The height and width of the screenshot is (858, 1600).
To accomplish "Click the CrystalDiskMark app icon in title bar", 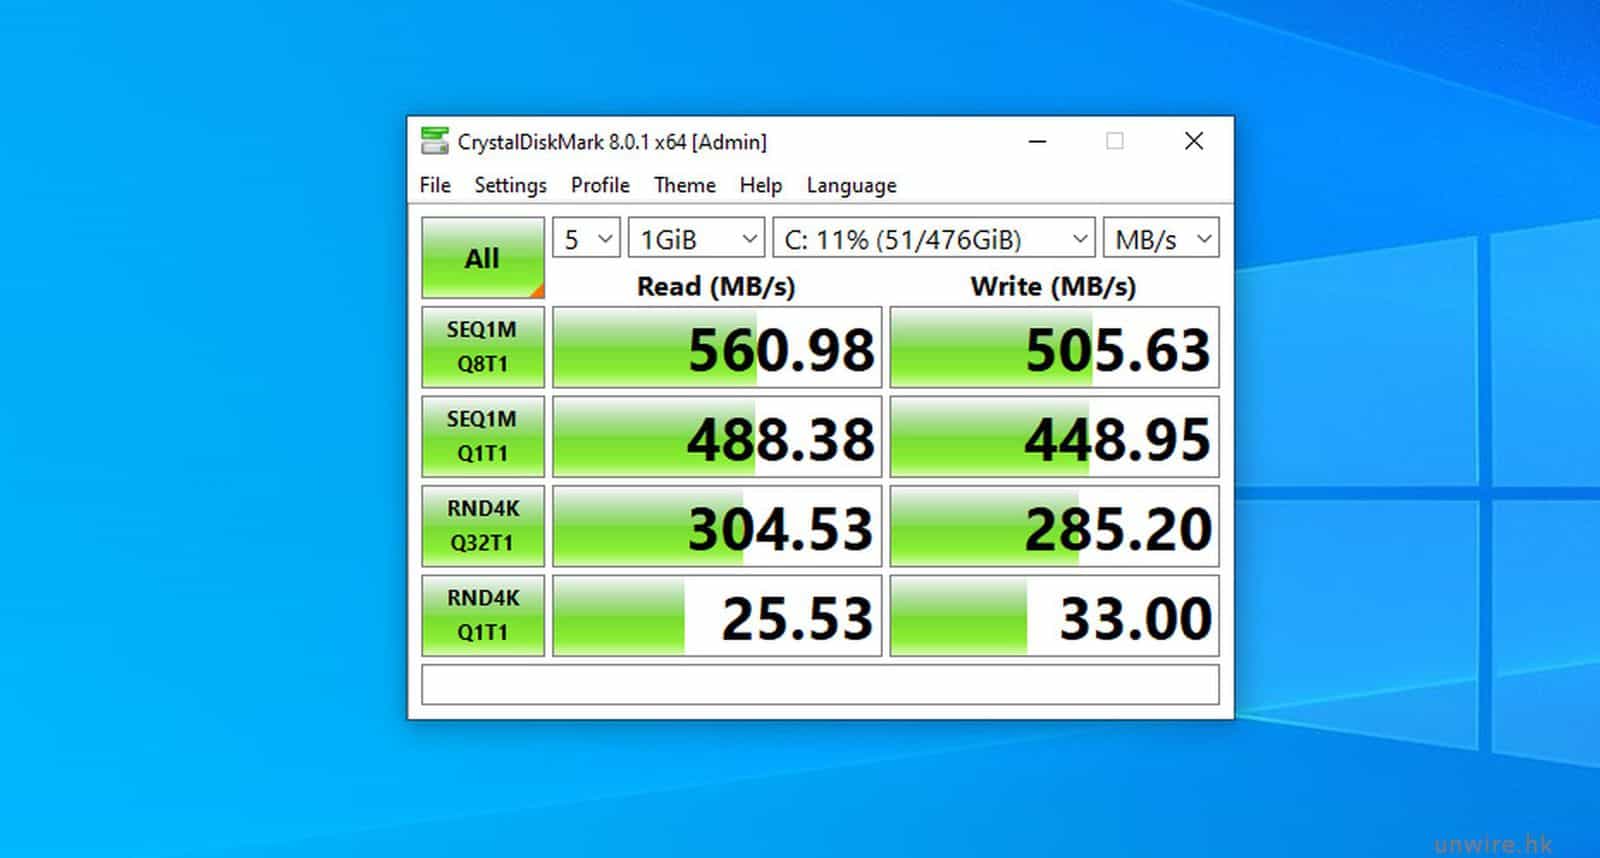I will coord(434,141).
